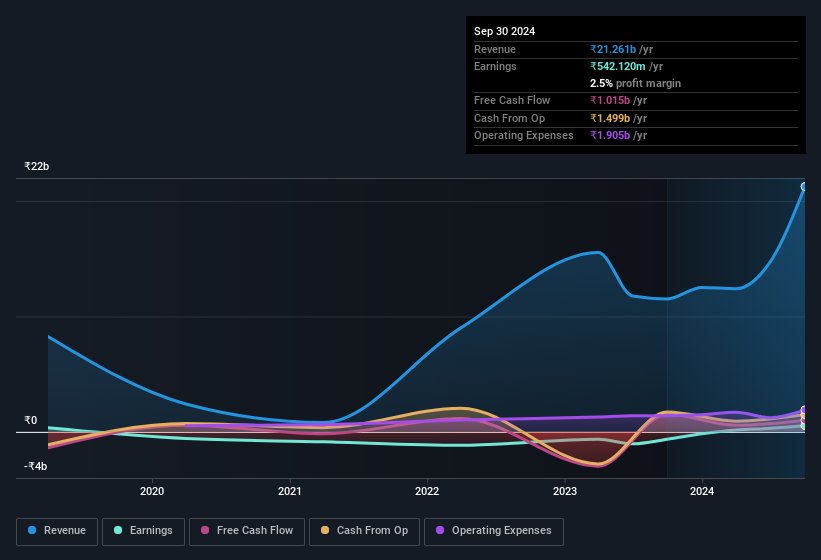Viewport: 821px width, 560px height.
Task: Click the Revenue endpoint marker on chart
Action: 804,187
